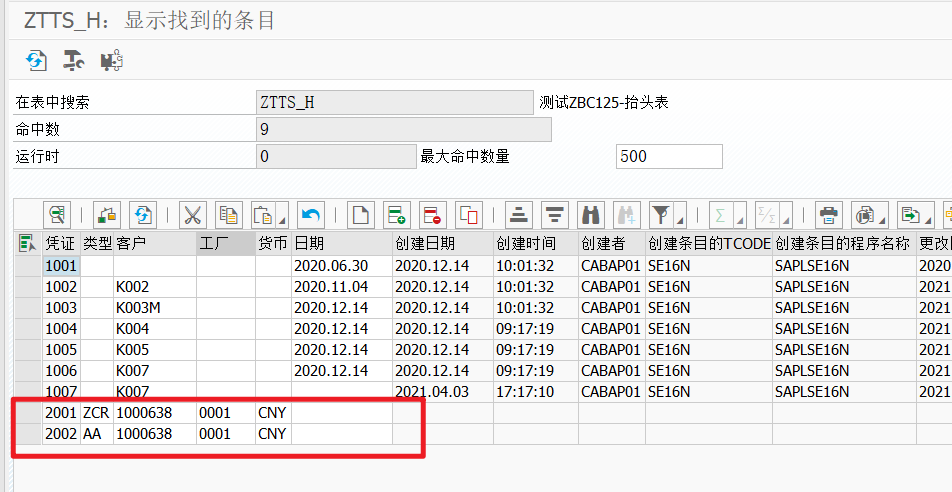Open the Details magnifier icon in grid toolbar

click(57, 215)
